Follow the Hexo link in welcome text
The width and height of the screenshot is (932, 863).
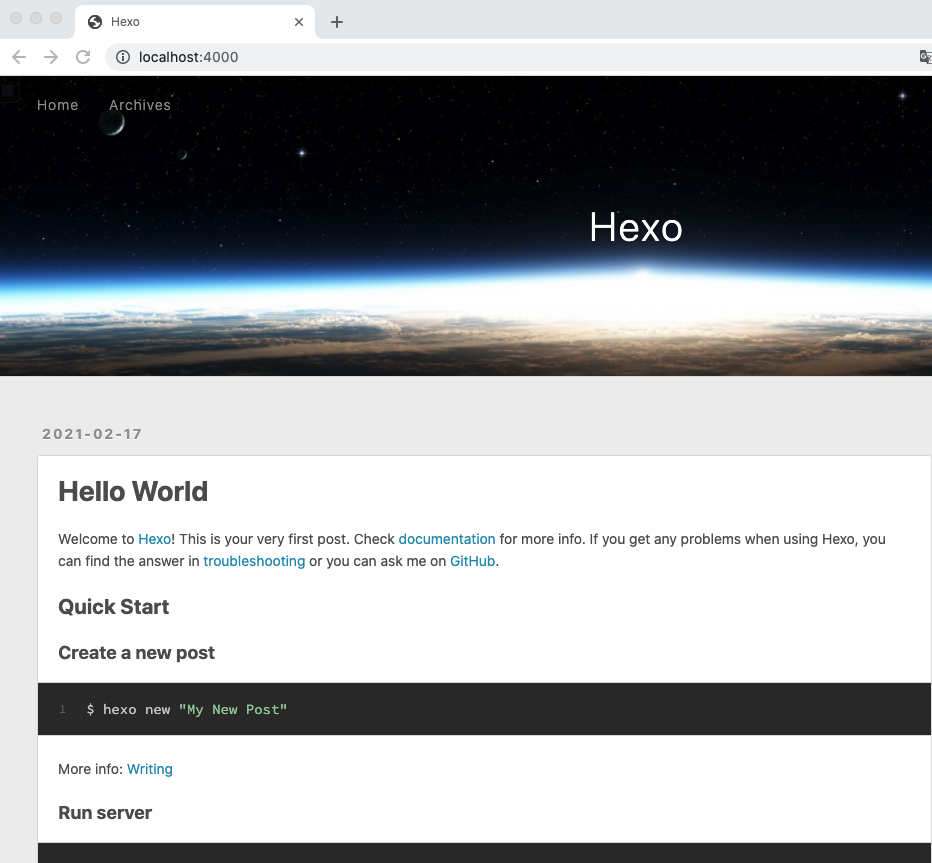[x=155, y=539]
